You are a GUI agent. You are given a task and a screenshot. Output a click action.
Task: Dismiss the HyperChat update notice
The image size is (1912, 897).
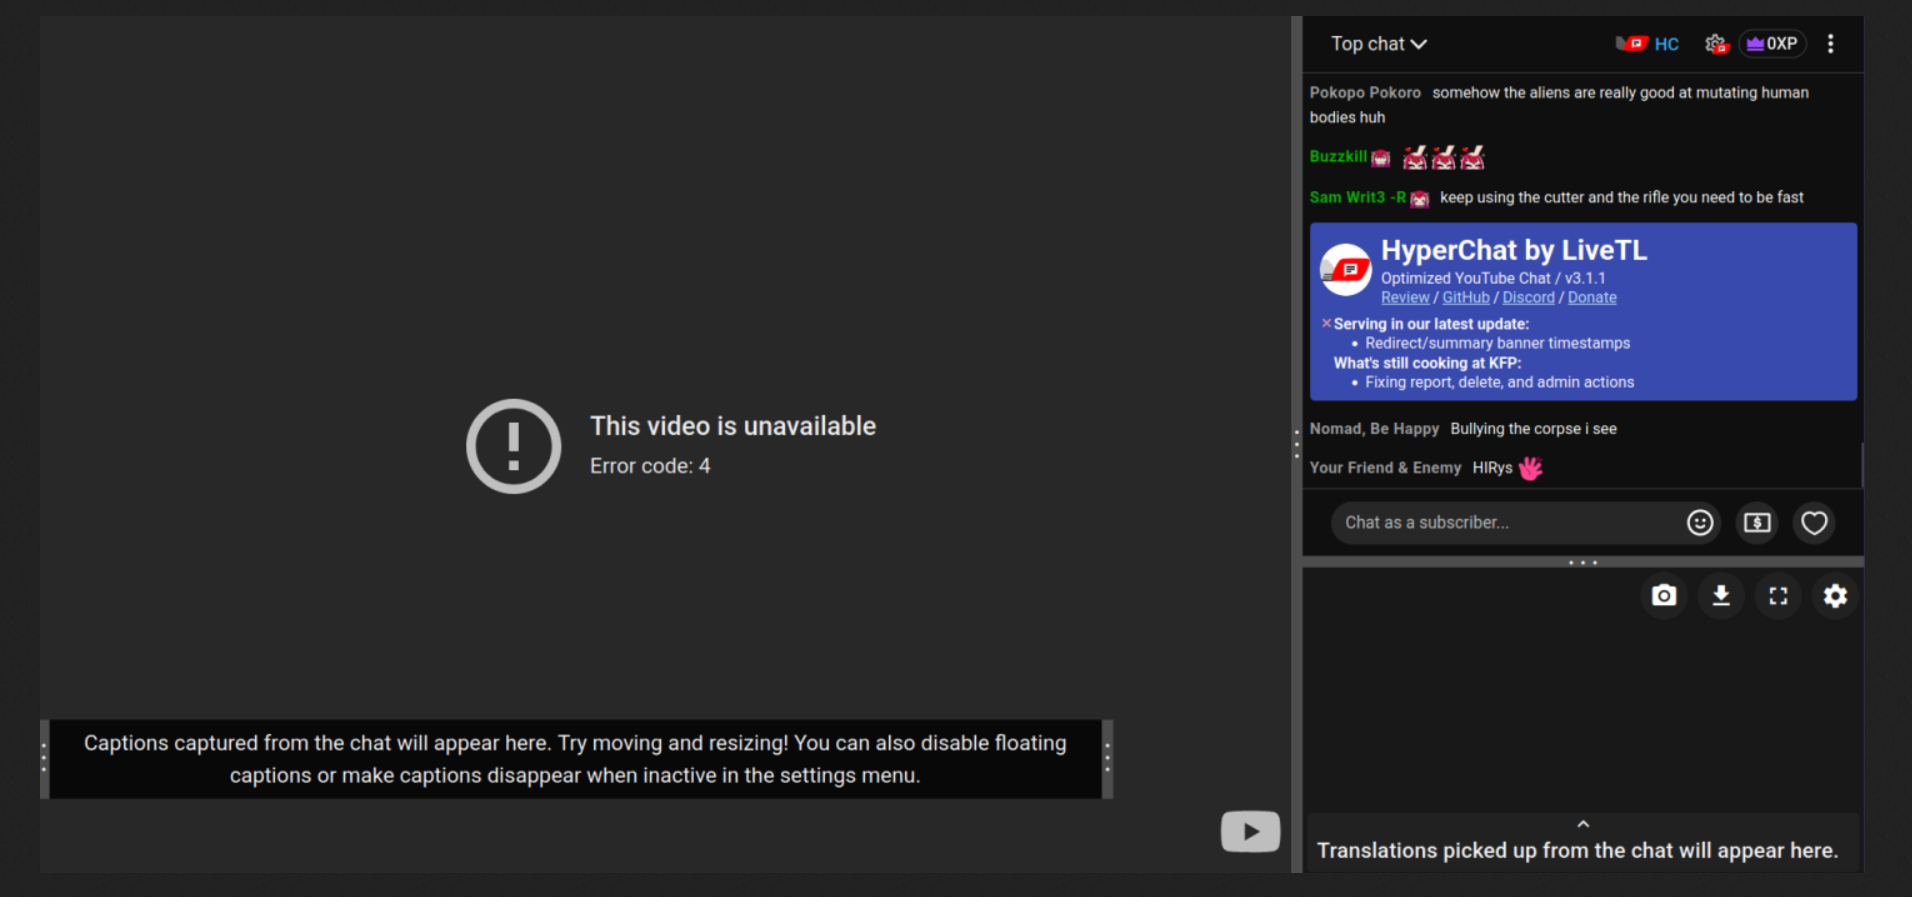pyautogui.click(x=1326, y=323)
